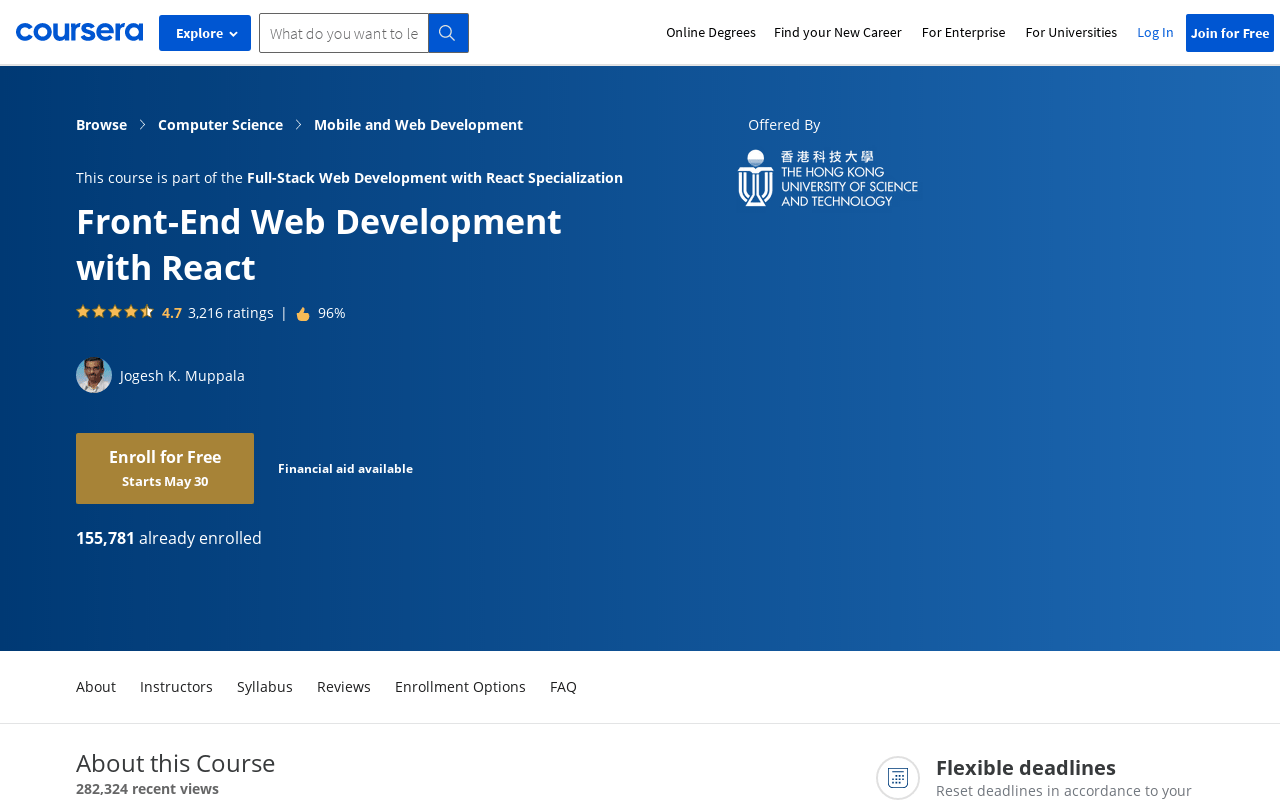The image size is (1280, 800).
Task: Click the Offered By label
Action: 784,125
